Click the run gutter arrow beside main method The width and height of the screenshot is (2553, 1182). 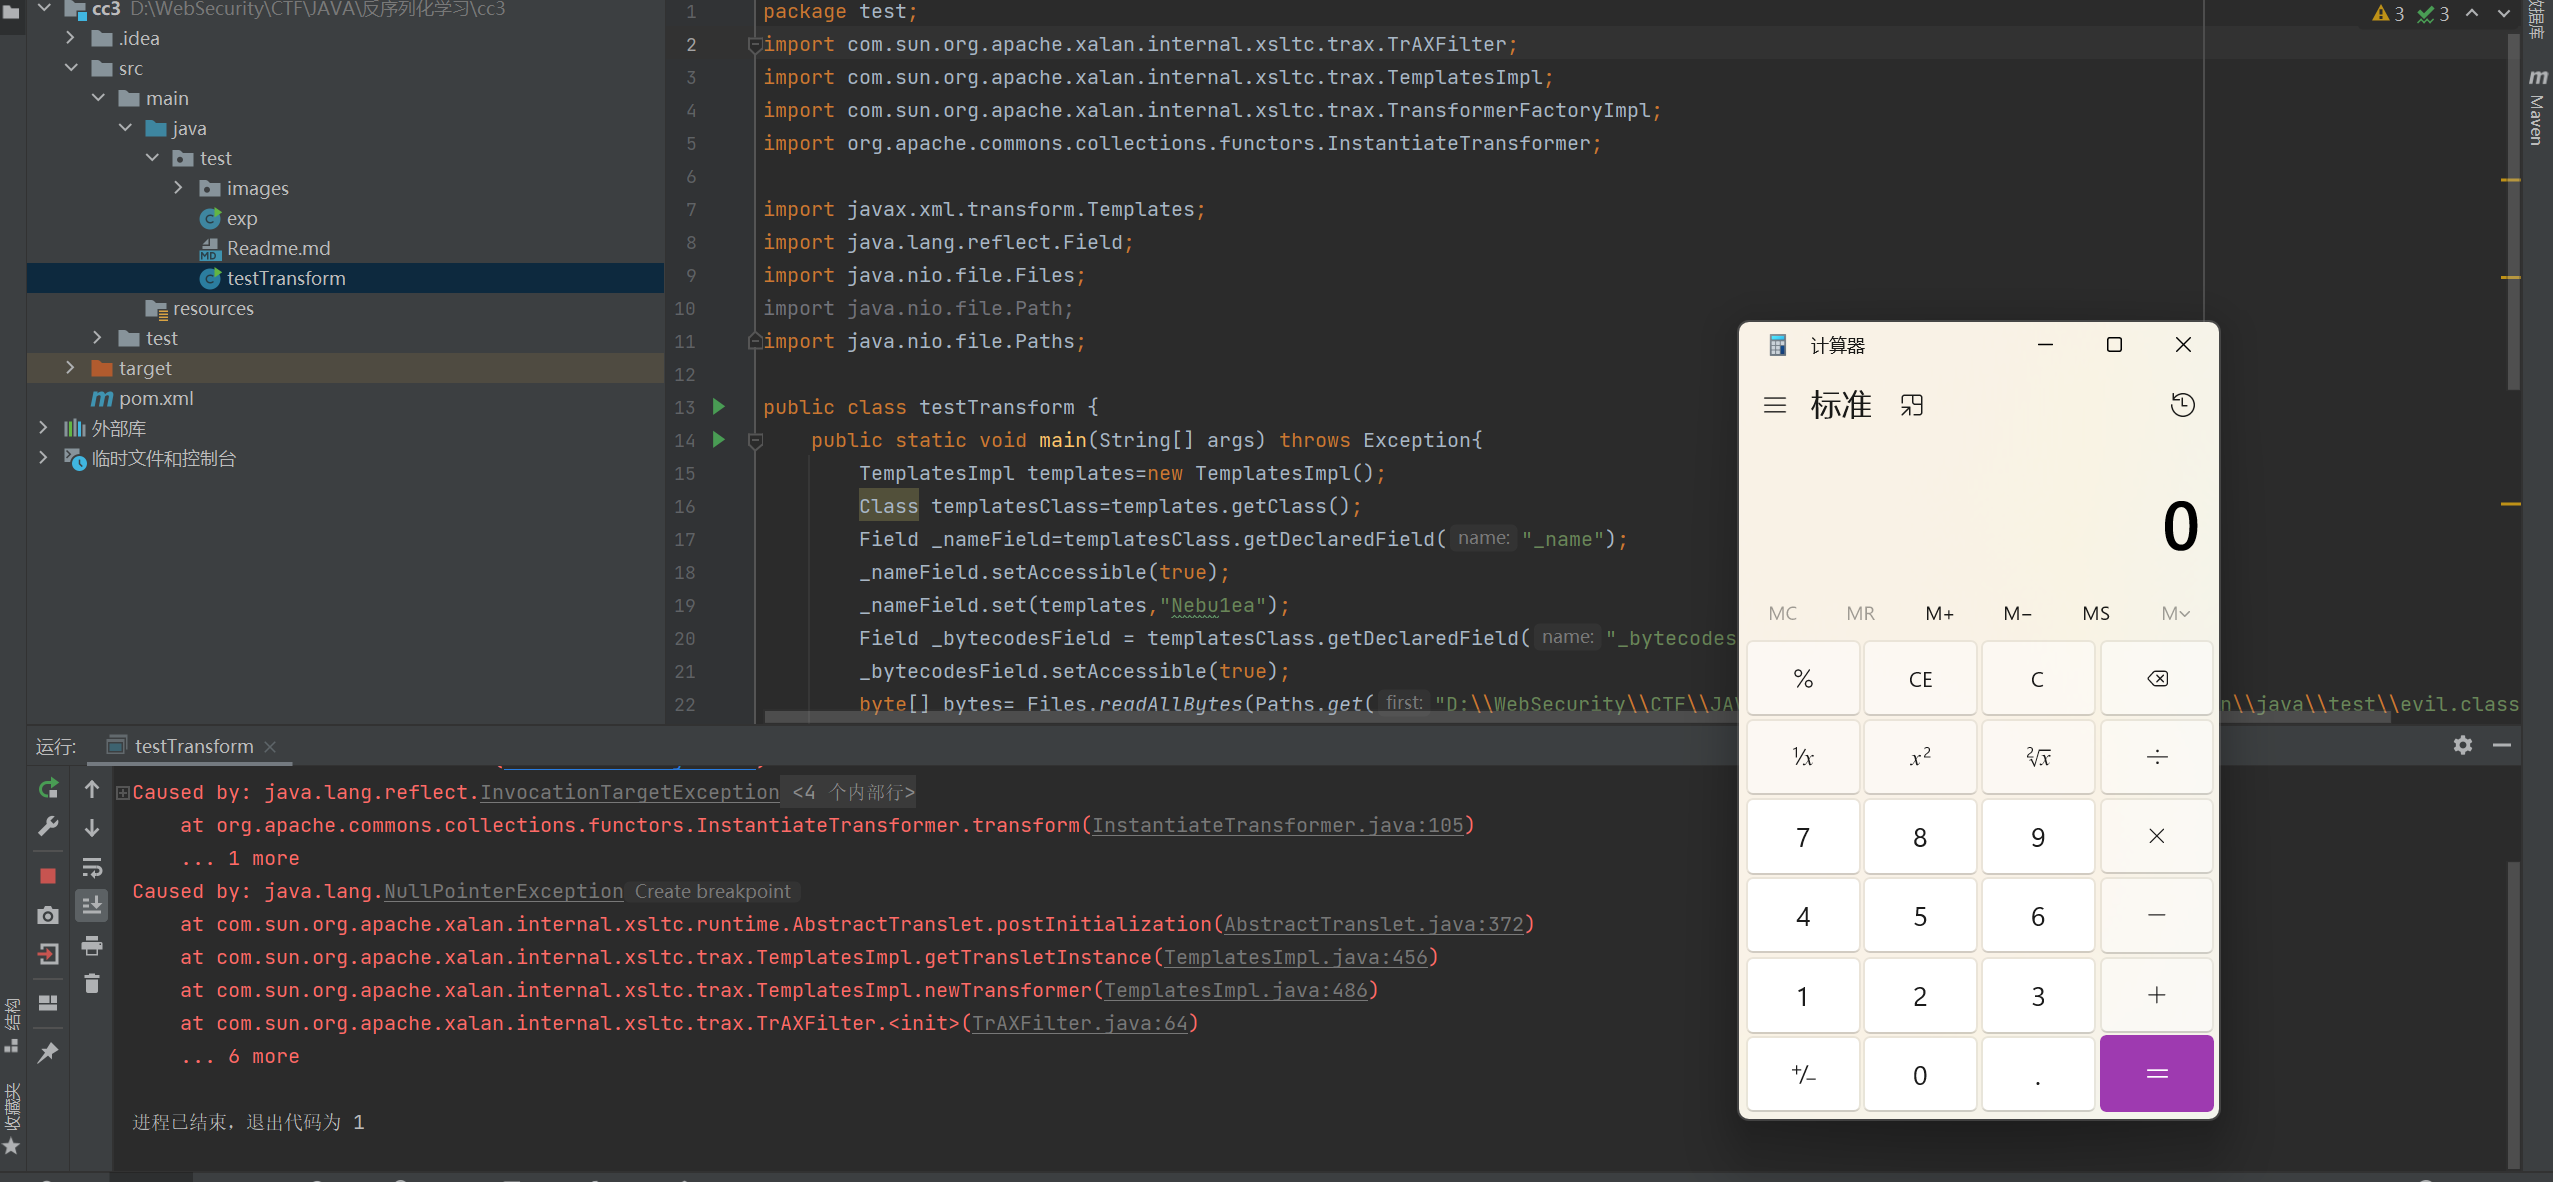(x=718, y=439)
